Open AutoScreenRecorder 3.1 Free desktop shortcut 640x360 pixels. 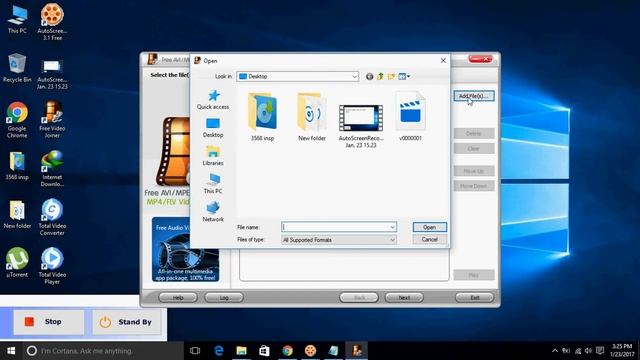[x=52, y=22]
